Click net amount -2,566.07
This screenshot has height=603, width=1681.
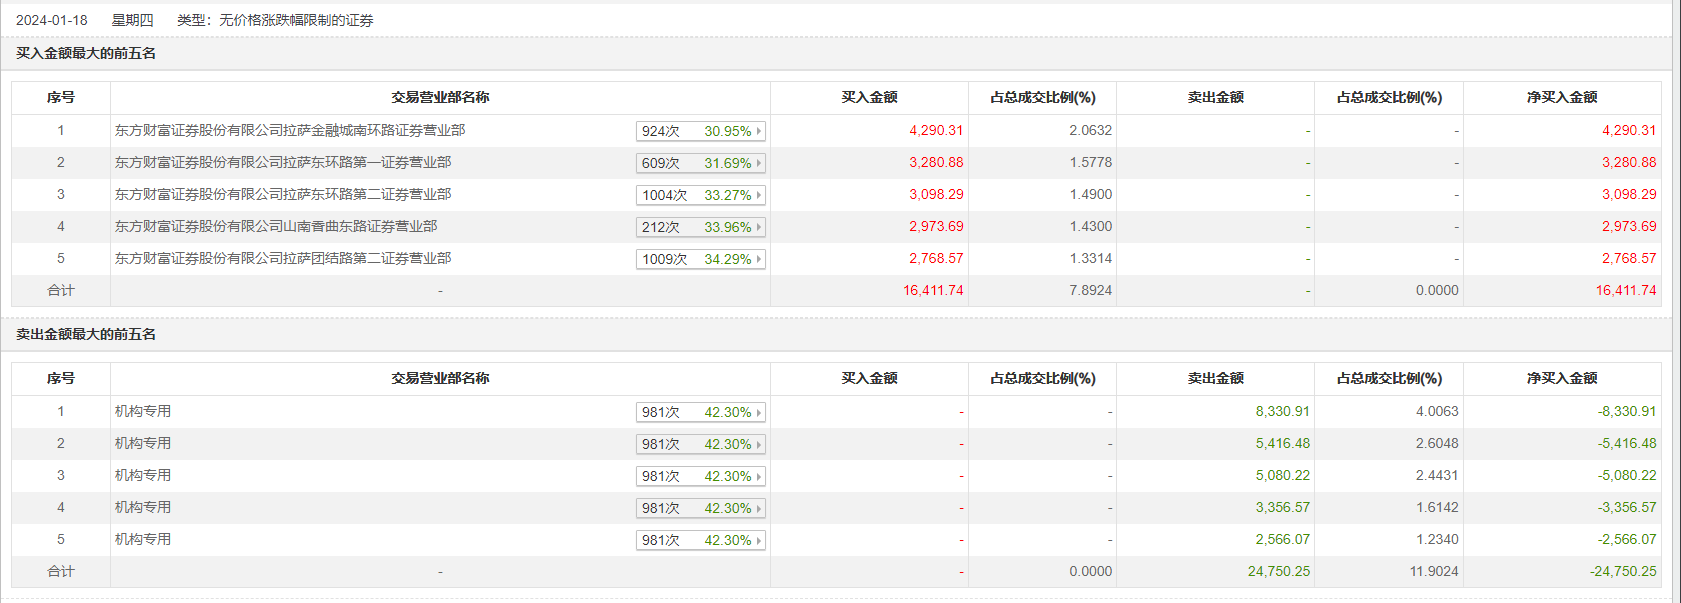(1627, 539)
